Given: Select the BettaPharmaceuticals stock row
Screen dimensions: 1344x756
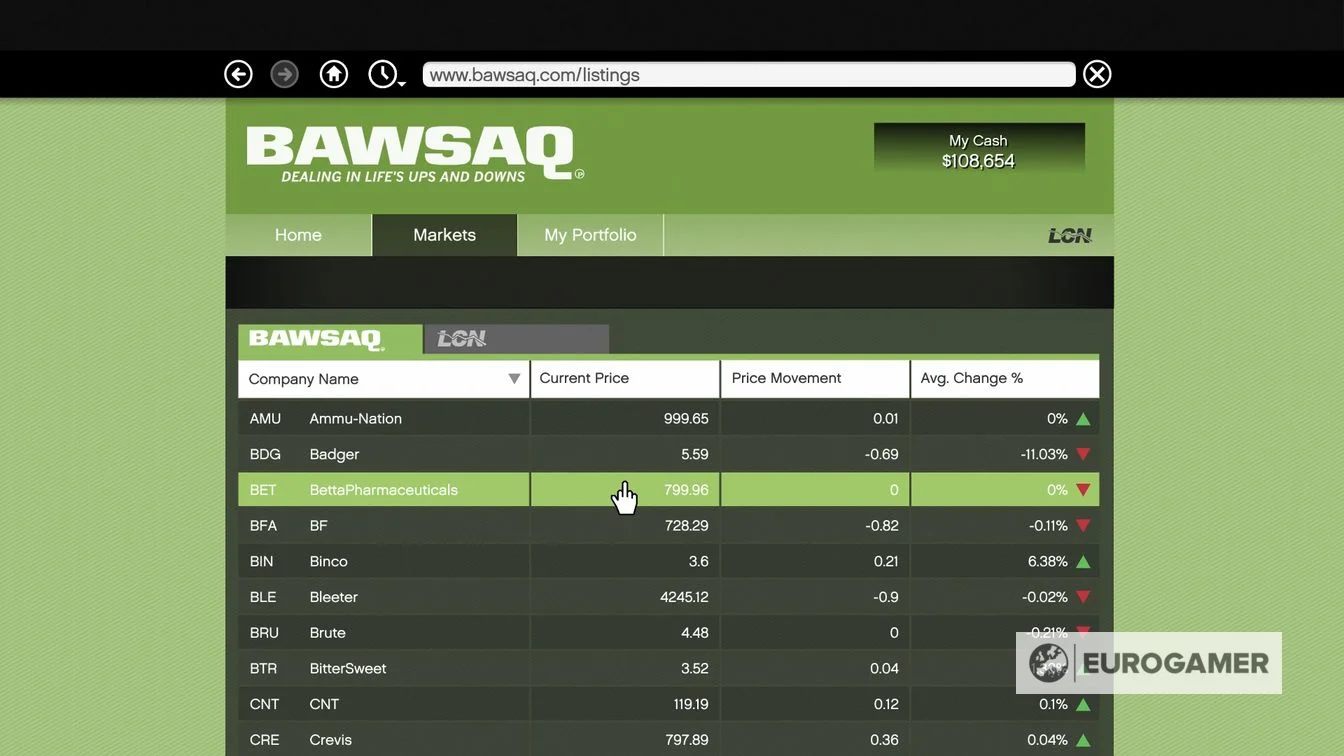Looking at the screenshot, I should (384, 490).
